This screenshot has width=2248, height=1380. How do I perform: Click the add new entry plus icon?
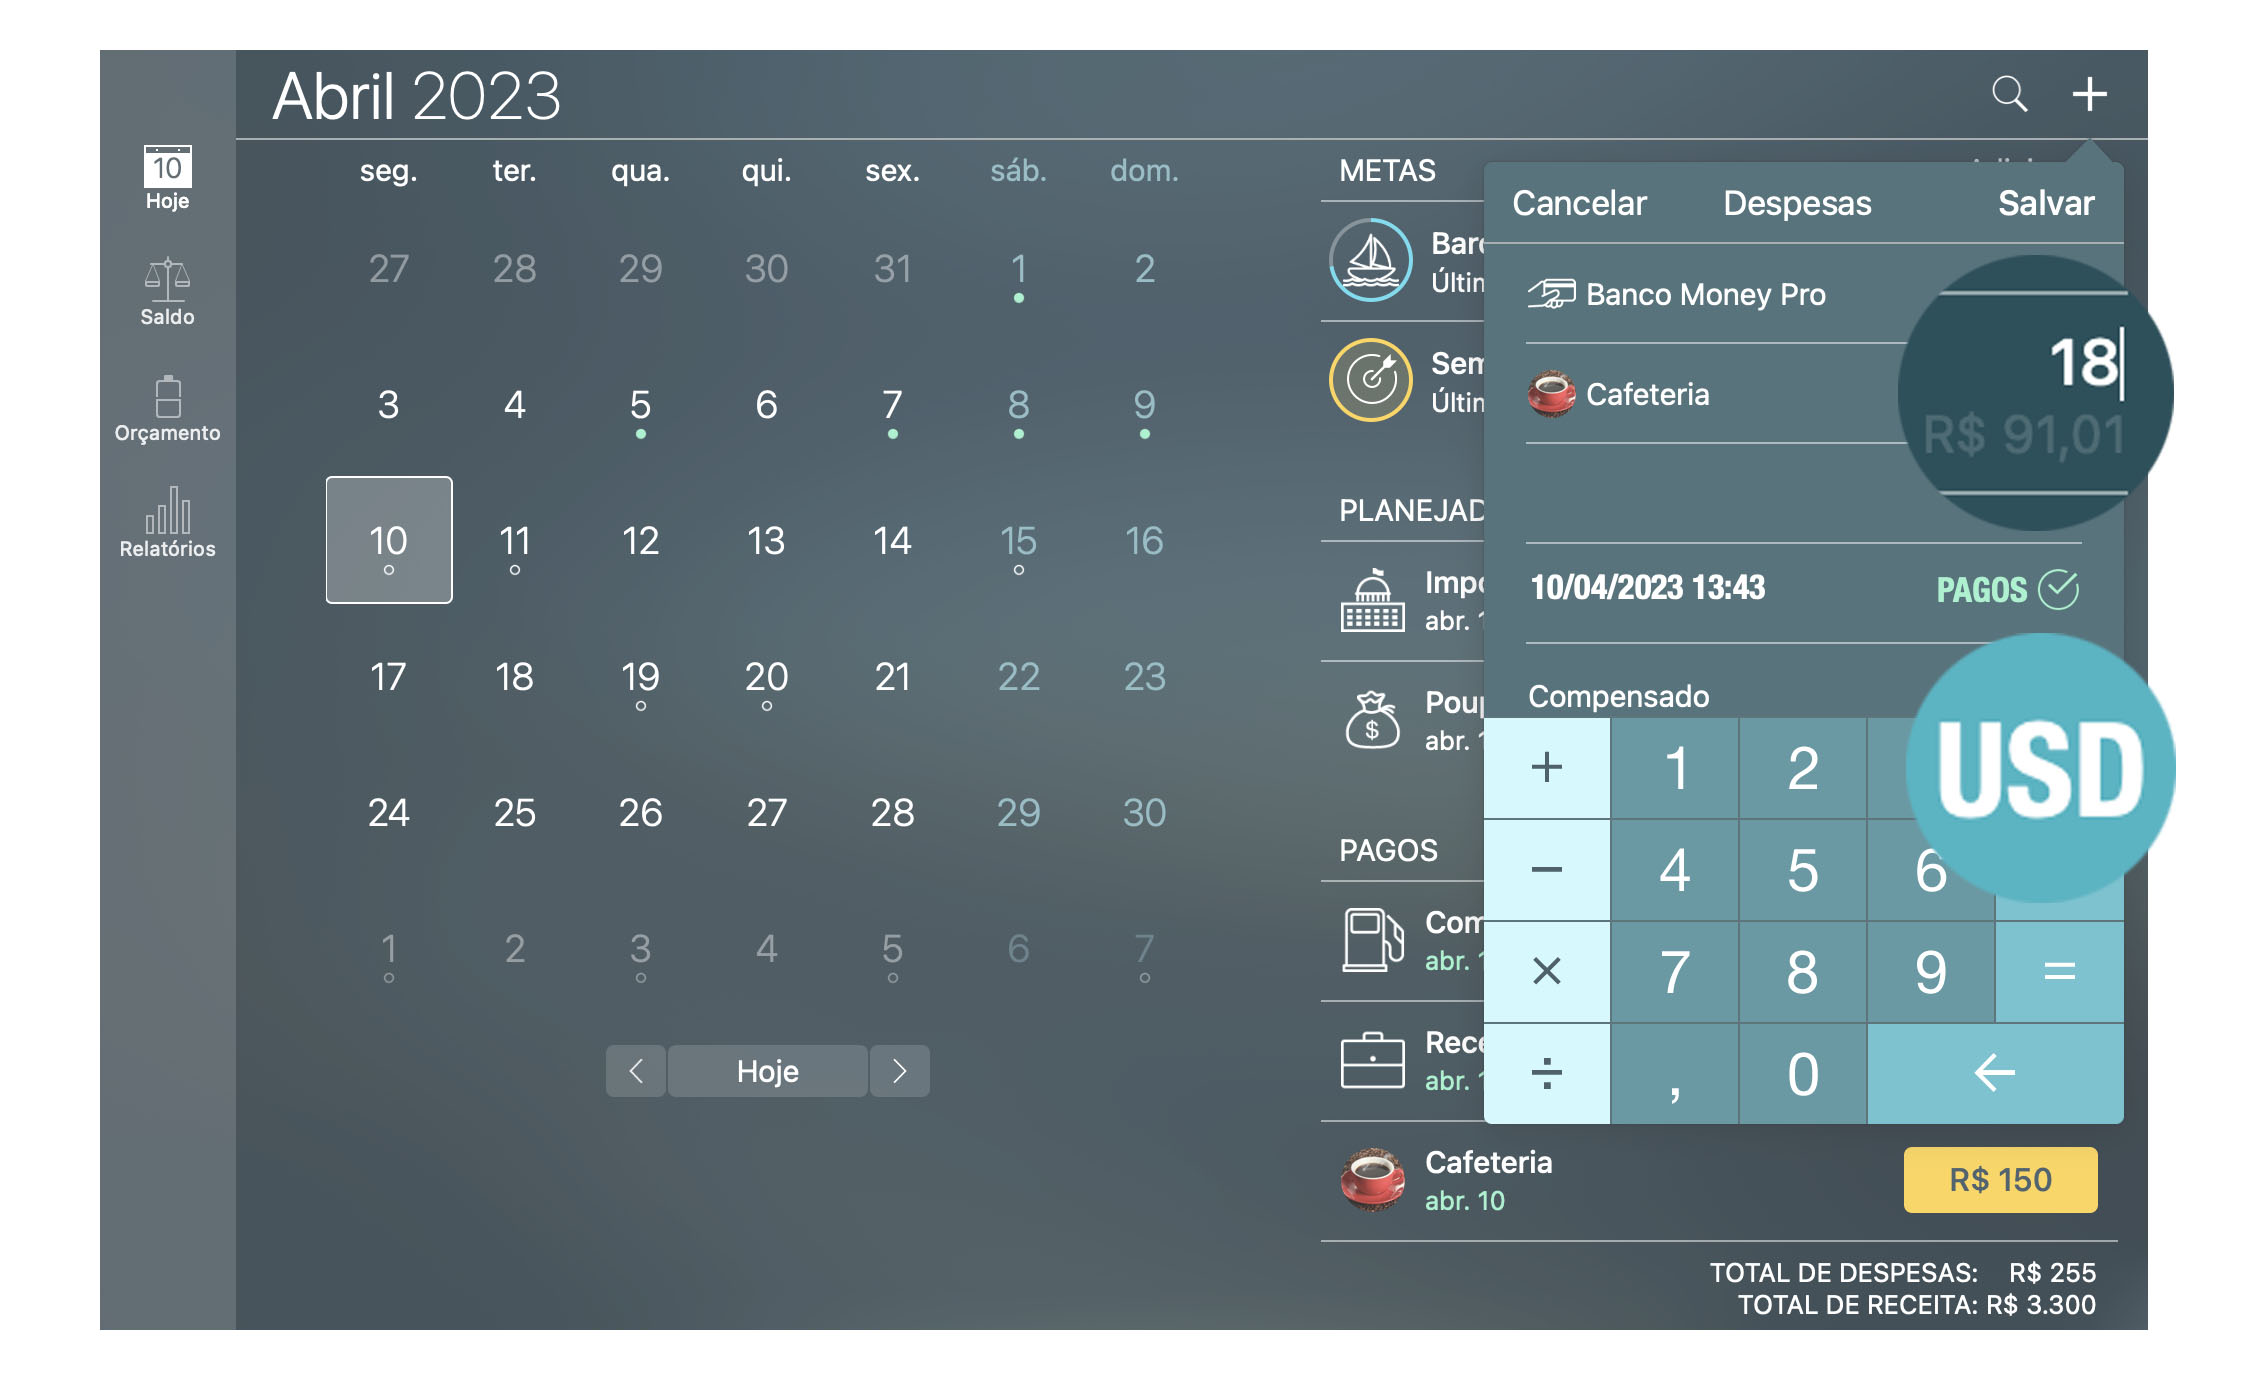point(2091,93)
